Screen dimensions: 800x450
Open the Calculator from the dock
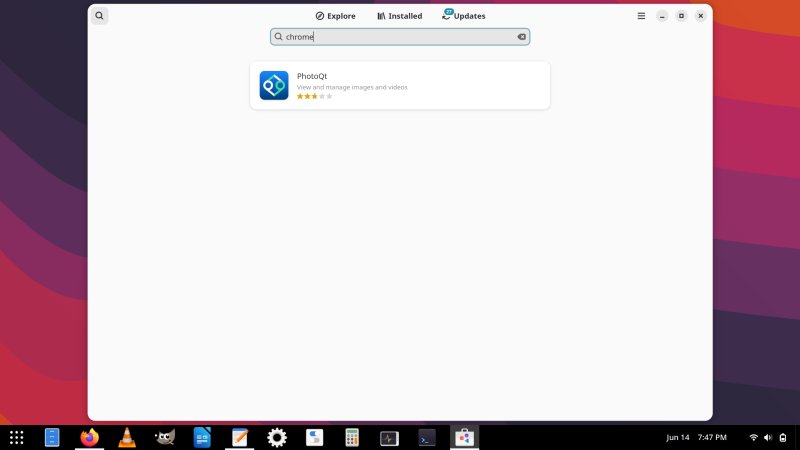pyautogui.click(x=352, y=437)
